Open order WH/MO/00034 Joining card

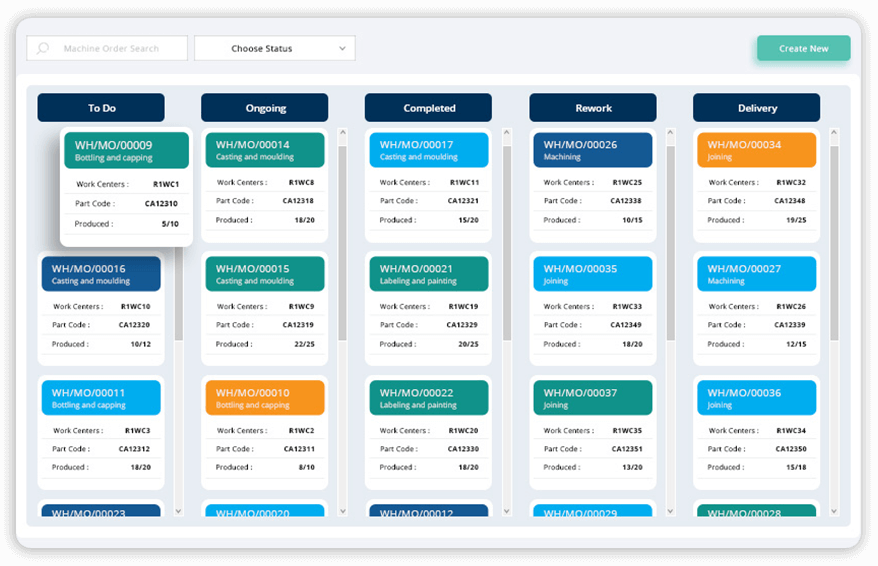click(x=756, y=150)
